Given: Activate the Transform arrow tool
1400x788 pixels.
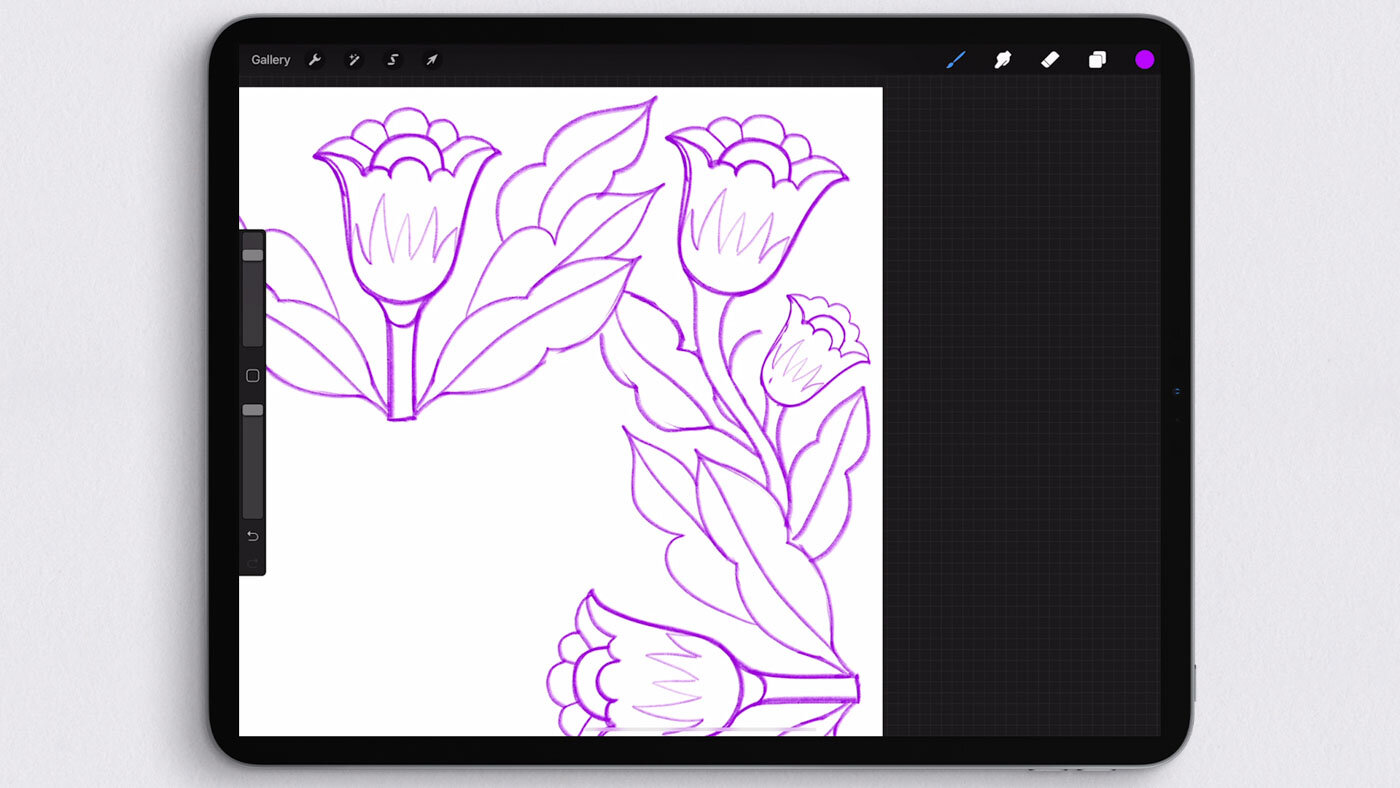Looking at the screenshot, I should (432, 60).
